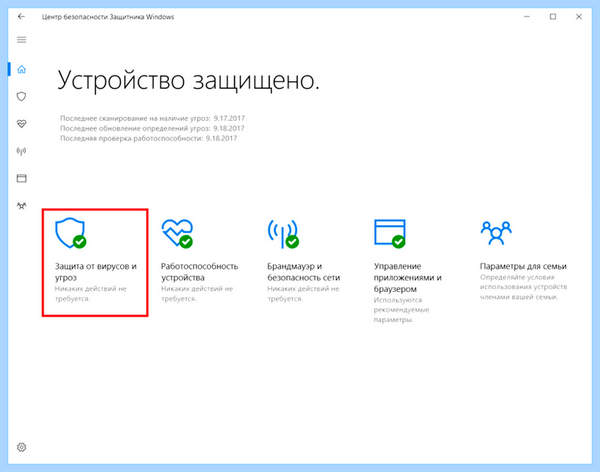Select the Home icon in sidebar

(21, 69)
